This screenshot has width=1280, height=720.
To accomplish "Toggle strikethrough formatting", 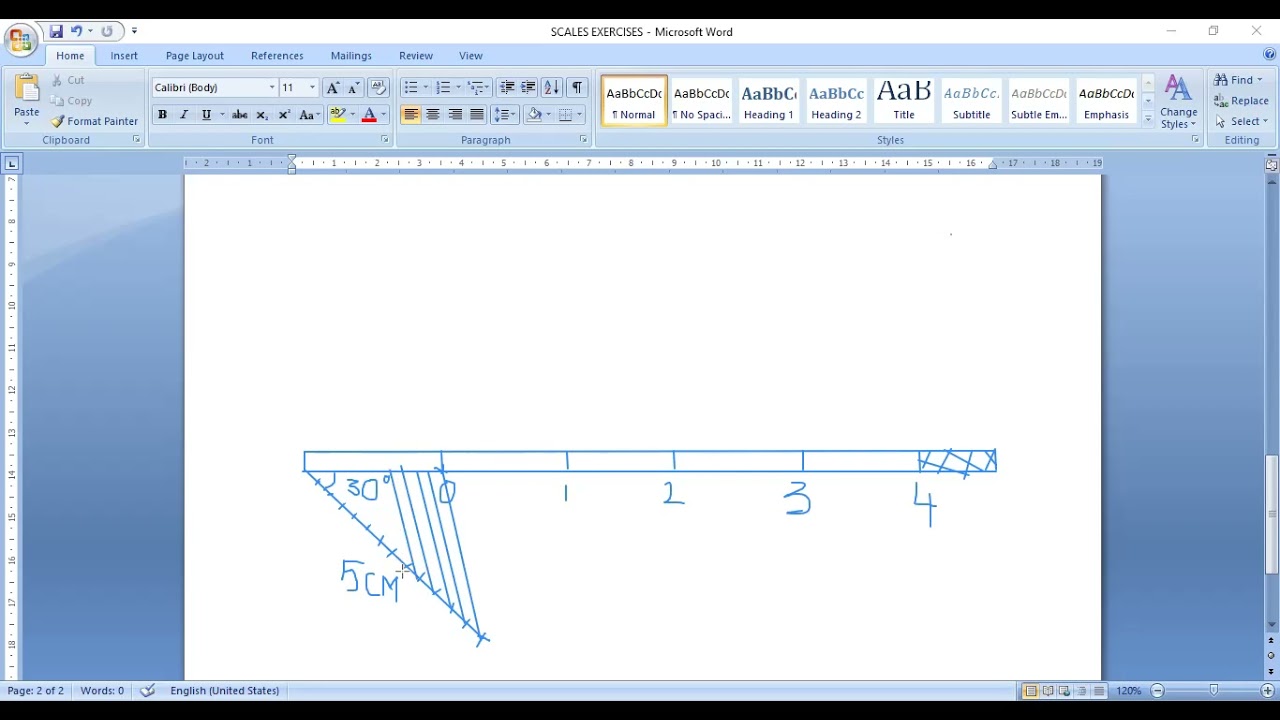I will (x=240, y=115).
